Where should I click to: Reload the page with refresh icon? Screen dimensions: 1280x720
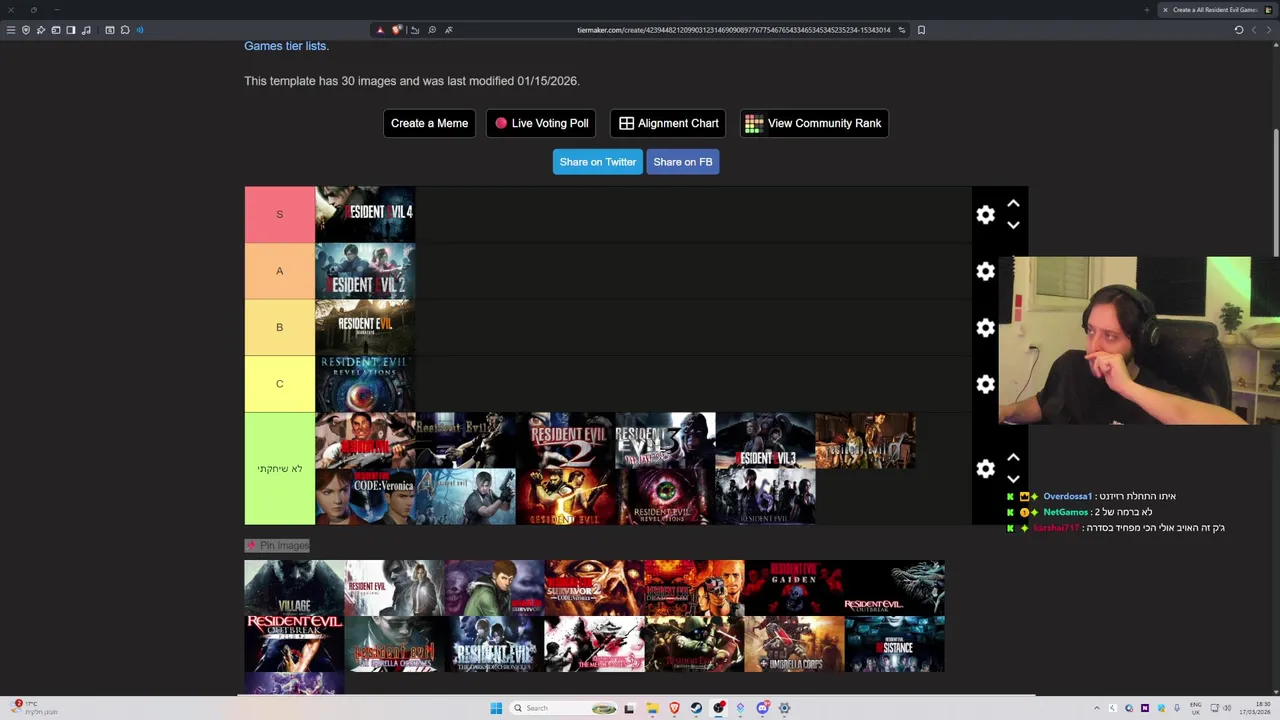[x=1238, y=30]
